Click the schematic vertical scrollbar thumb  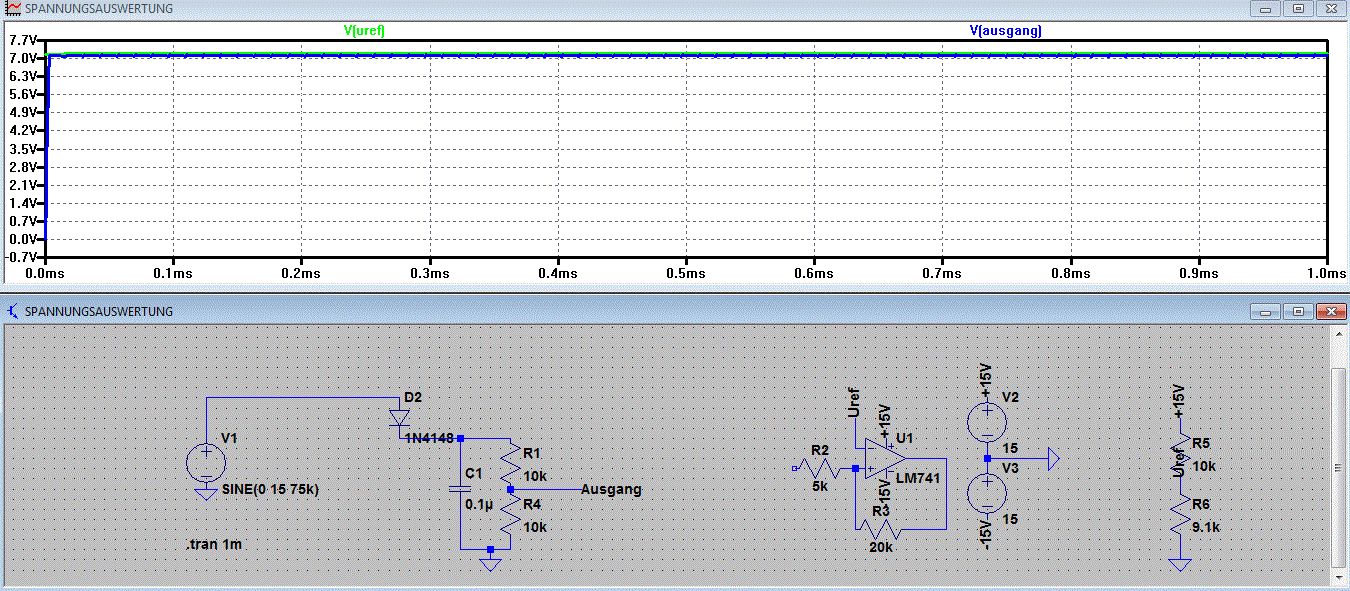1340,467
